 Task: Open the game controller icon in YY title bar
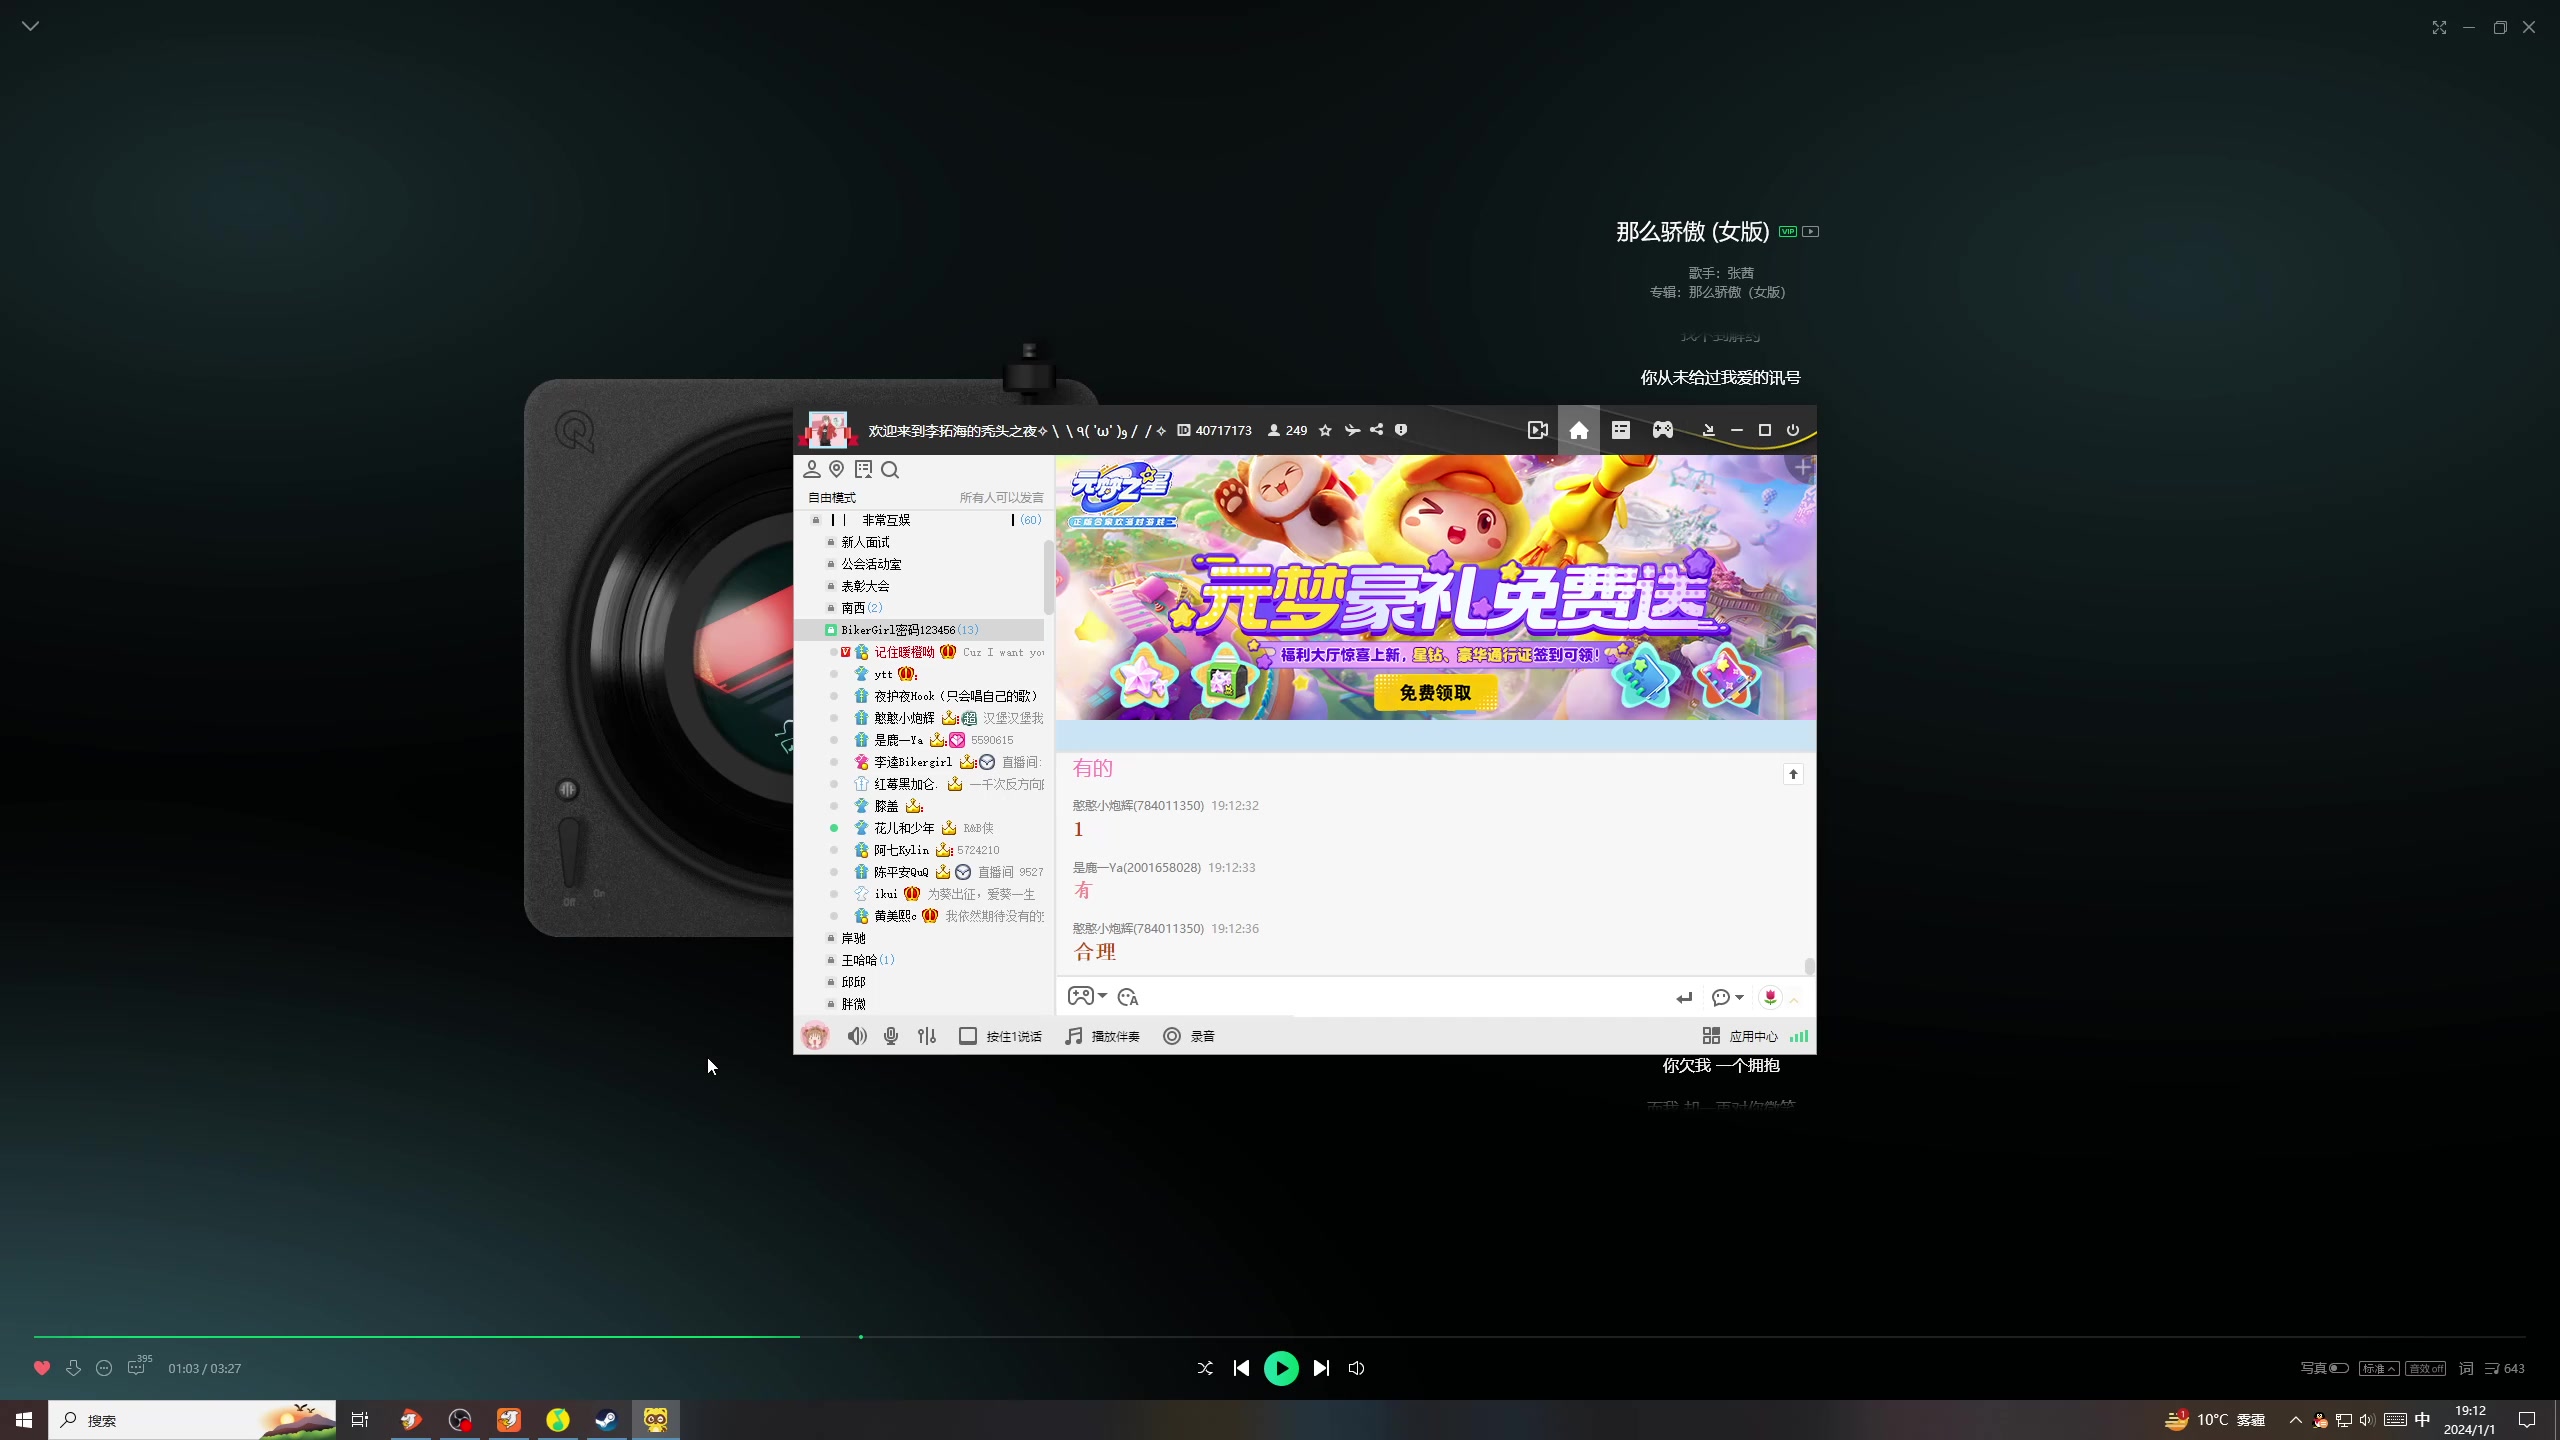pos(1662,430)
